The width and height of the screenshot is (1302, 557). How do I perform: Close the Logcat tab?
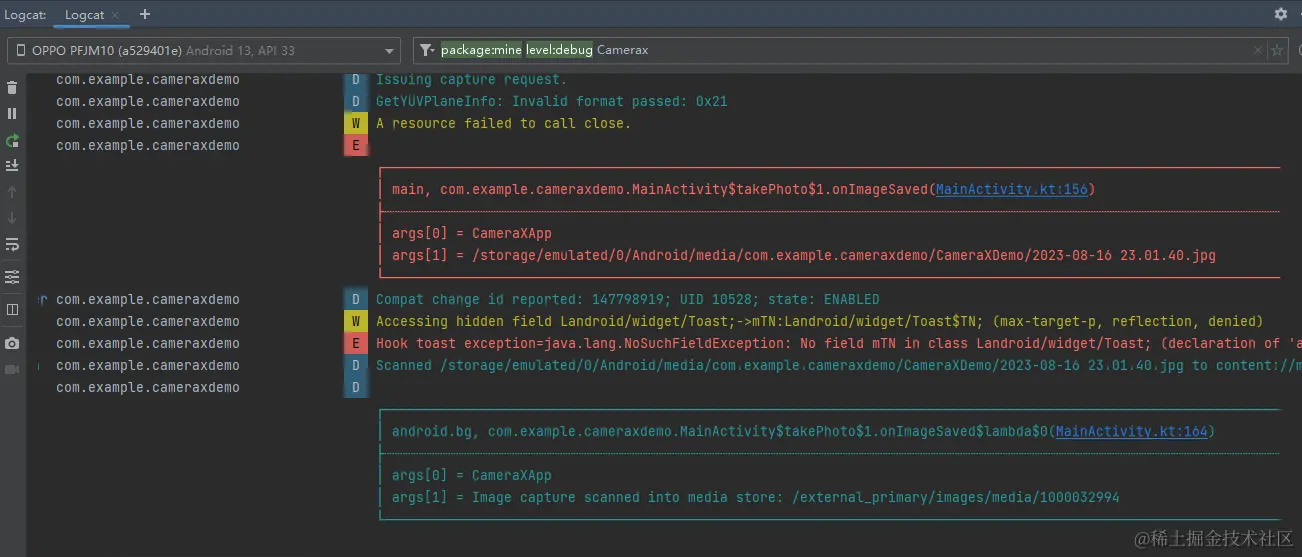(x=116, y=15)
